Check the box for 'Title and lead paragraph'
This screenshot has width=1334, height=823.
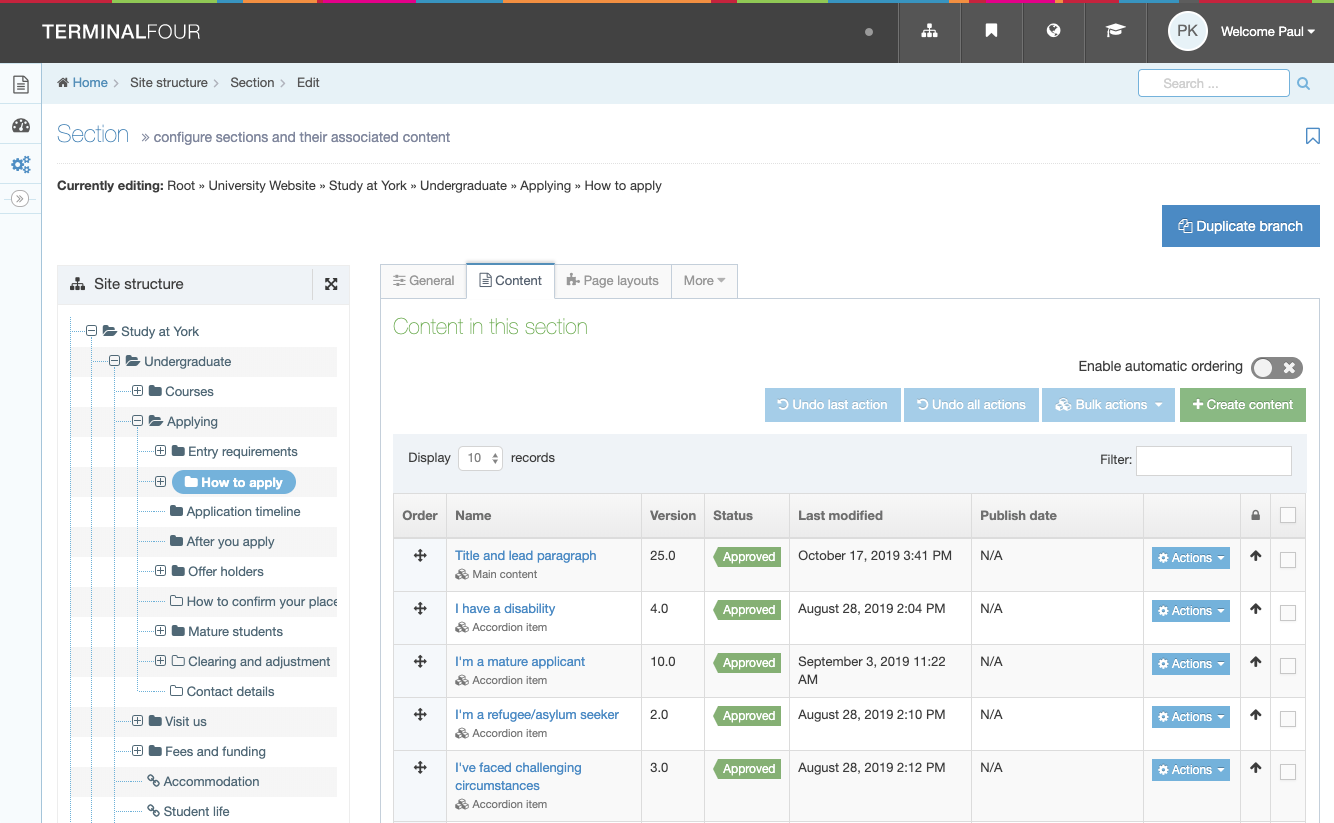pos(1288,560)
